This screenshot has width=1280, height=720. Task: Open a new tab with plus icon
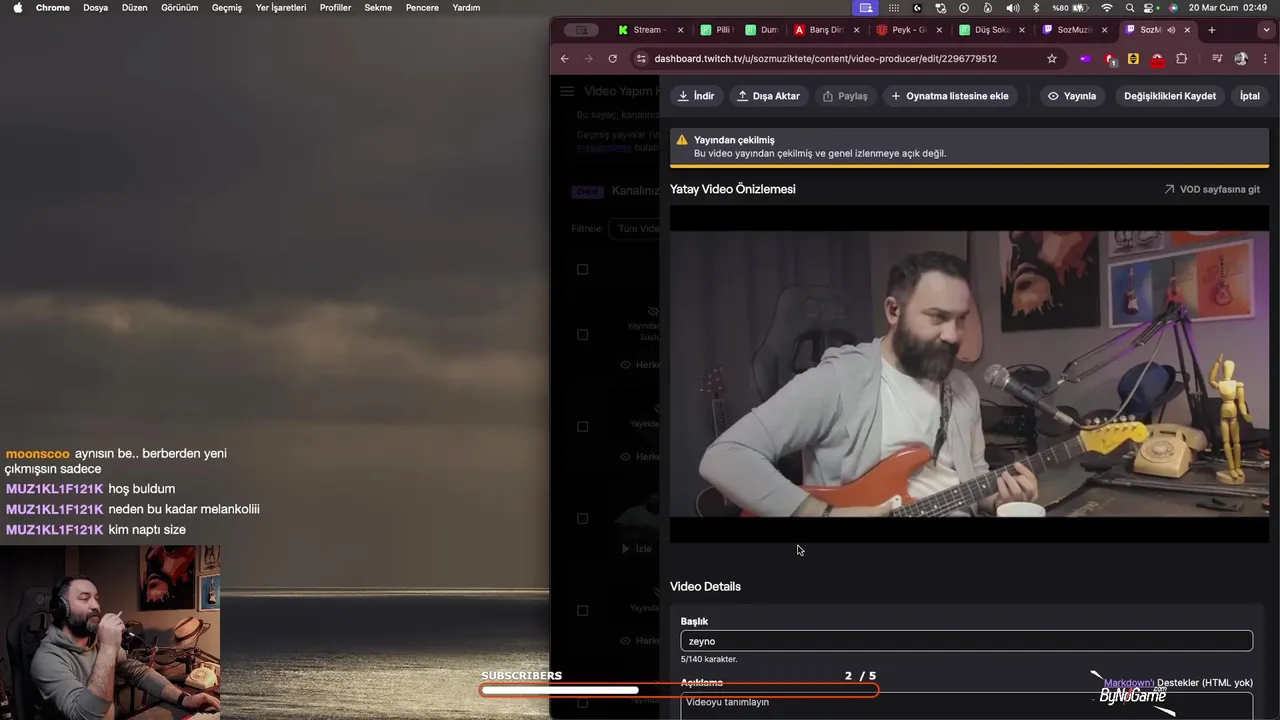[x=1212, y=30]
